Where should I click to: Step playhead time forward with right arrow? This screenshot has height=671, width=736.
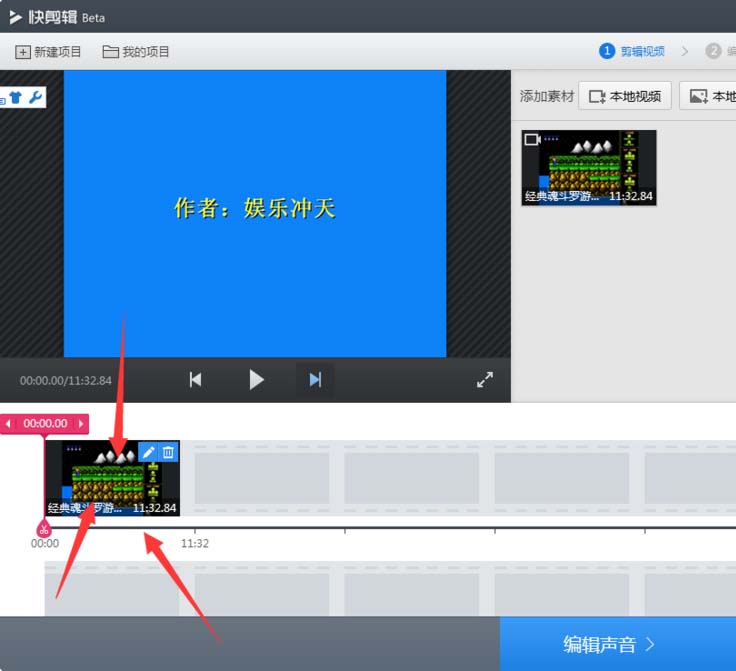click(81, 424)
